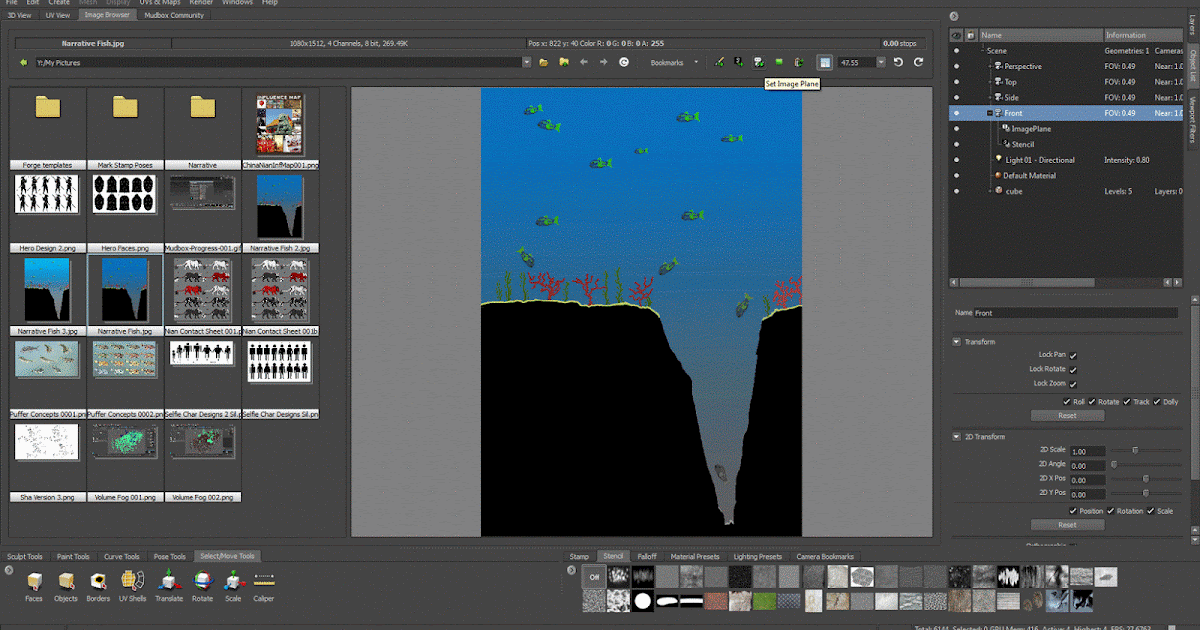Click the Set Image Plane icon
Image resolution: width=1200 pixels, height=630 pixels.
point(758,62)
